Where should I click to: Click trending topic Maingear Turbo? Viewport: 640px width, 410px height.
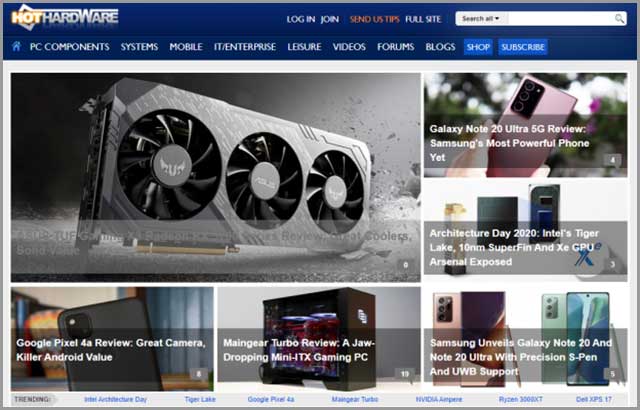click(355, 399)
